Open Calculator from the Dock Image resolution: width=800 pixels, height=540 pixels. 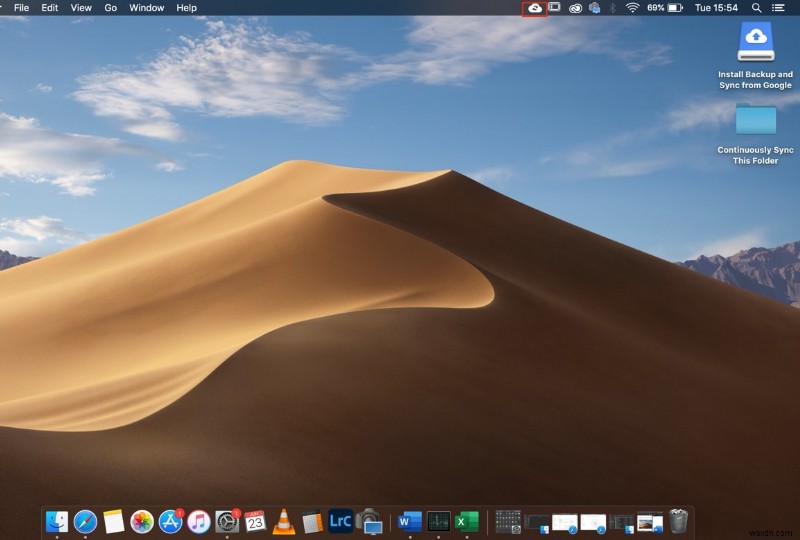pyautogui.click(x=312, y=522)
